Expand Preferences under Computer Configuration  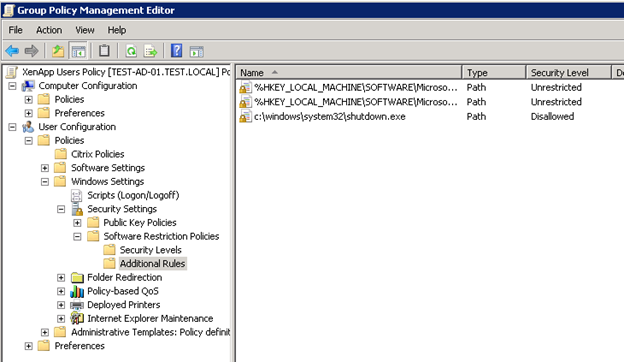(x=28, y=113)
